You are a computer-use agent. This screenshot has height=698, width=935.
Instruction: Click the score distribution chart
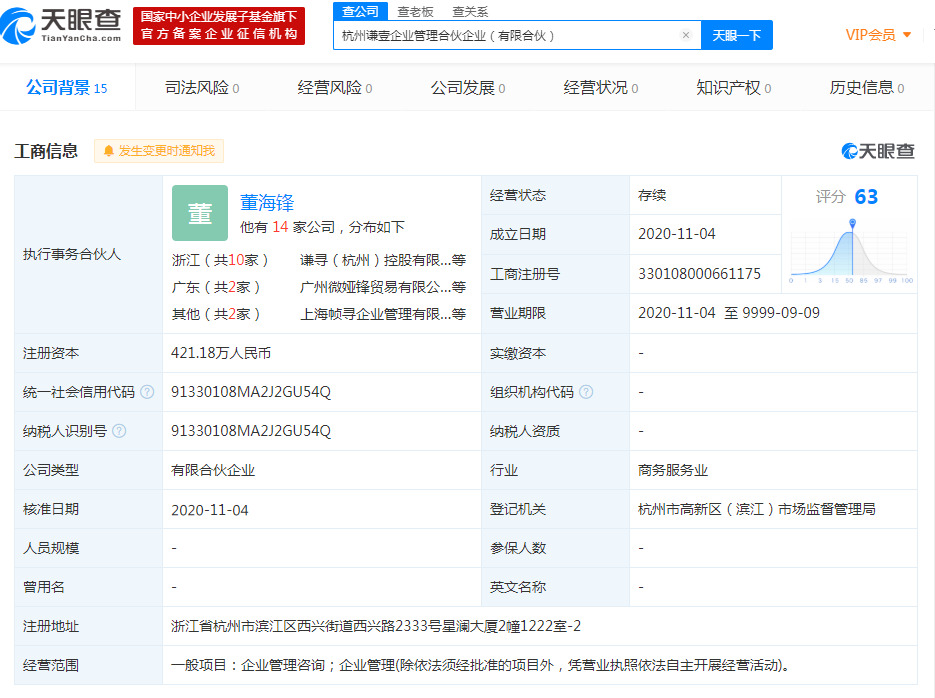851,251
